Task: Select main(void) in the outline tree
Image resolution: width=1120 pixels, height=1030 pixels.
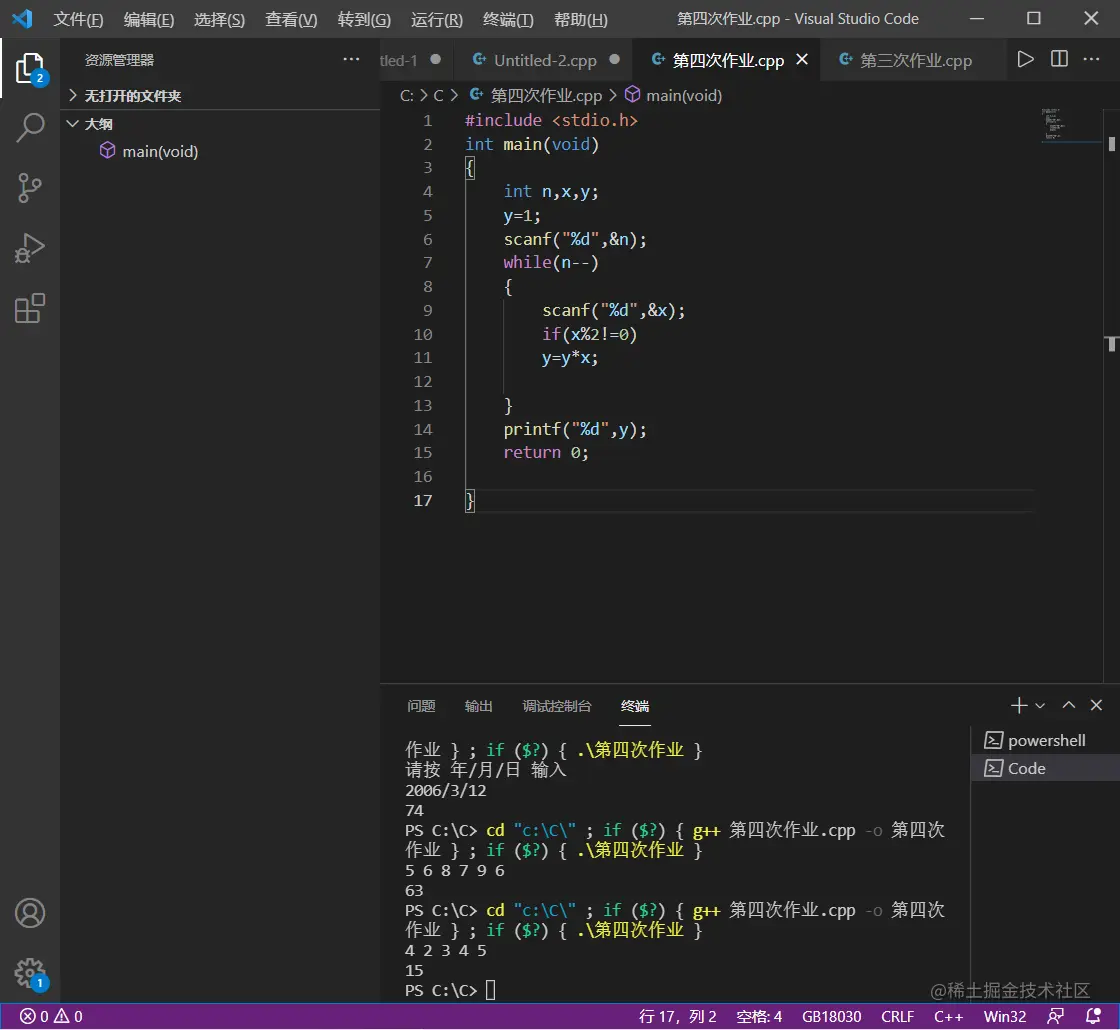Action: (x=160, y=152)
